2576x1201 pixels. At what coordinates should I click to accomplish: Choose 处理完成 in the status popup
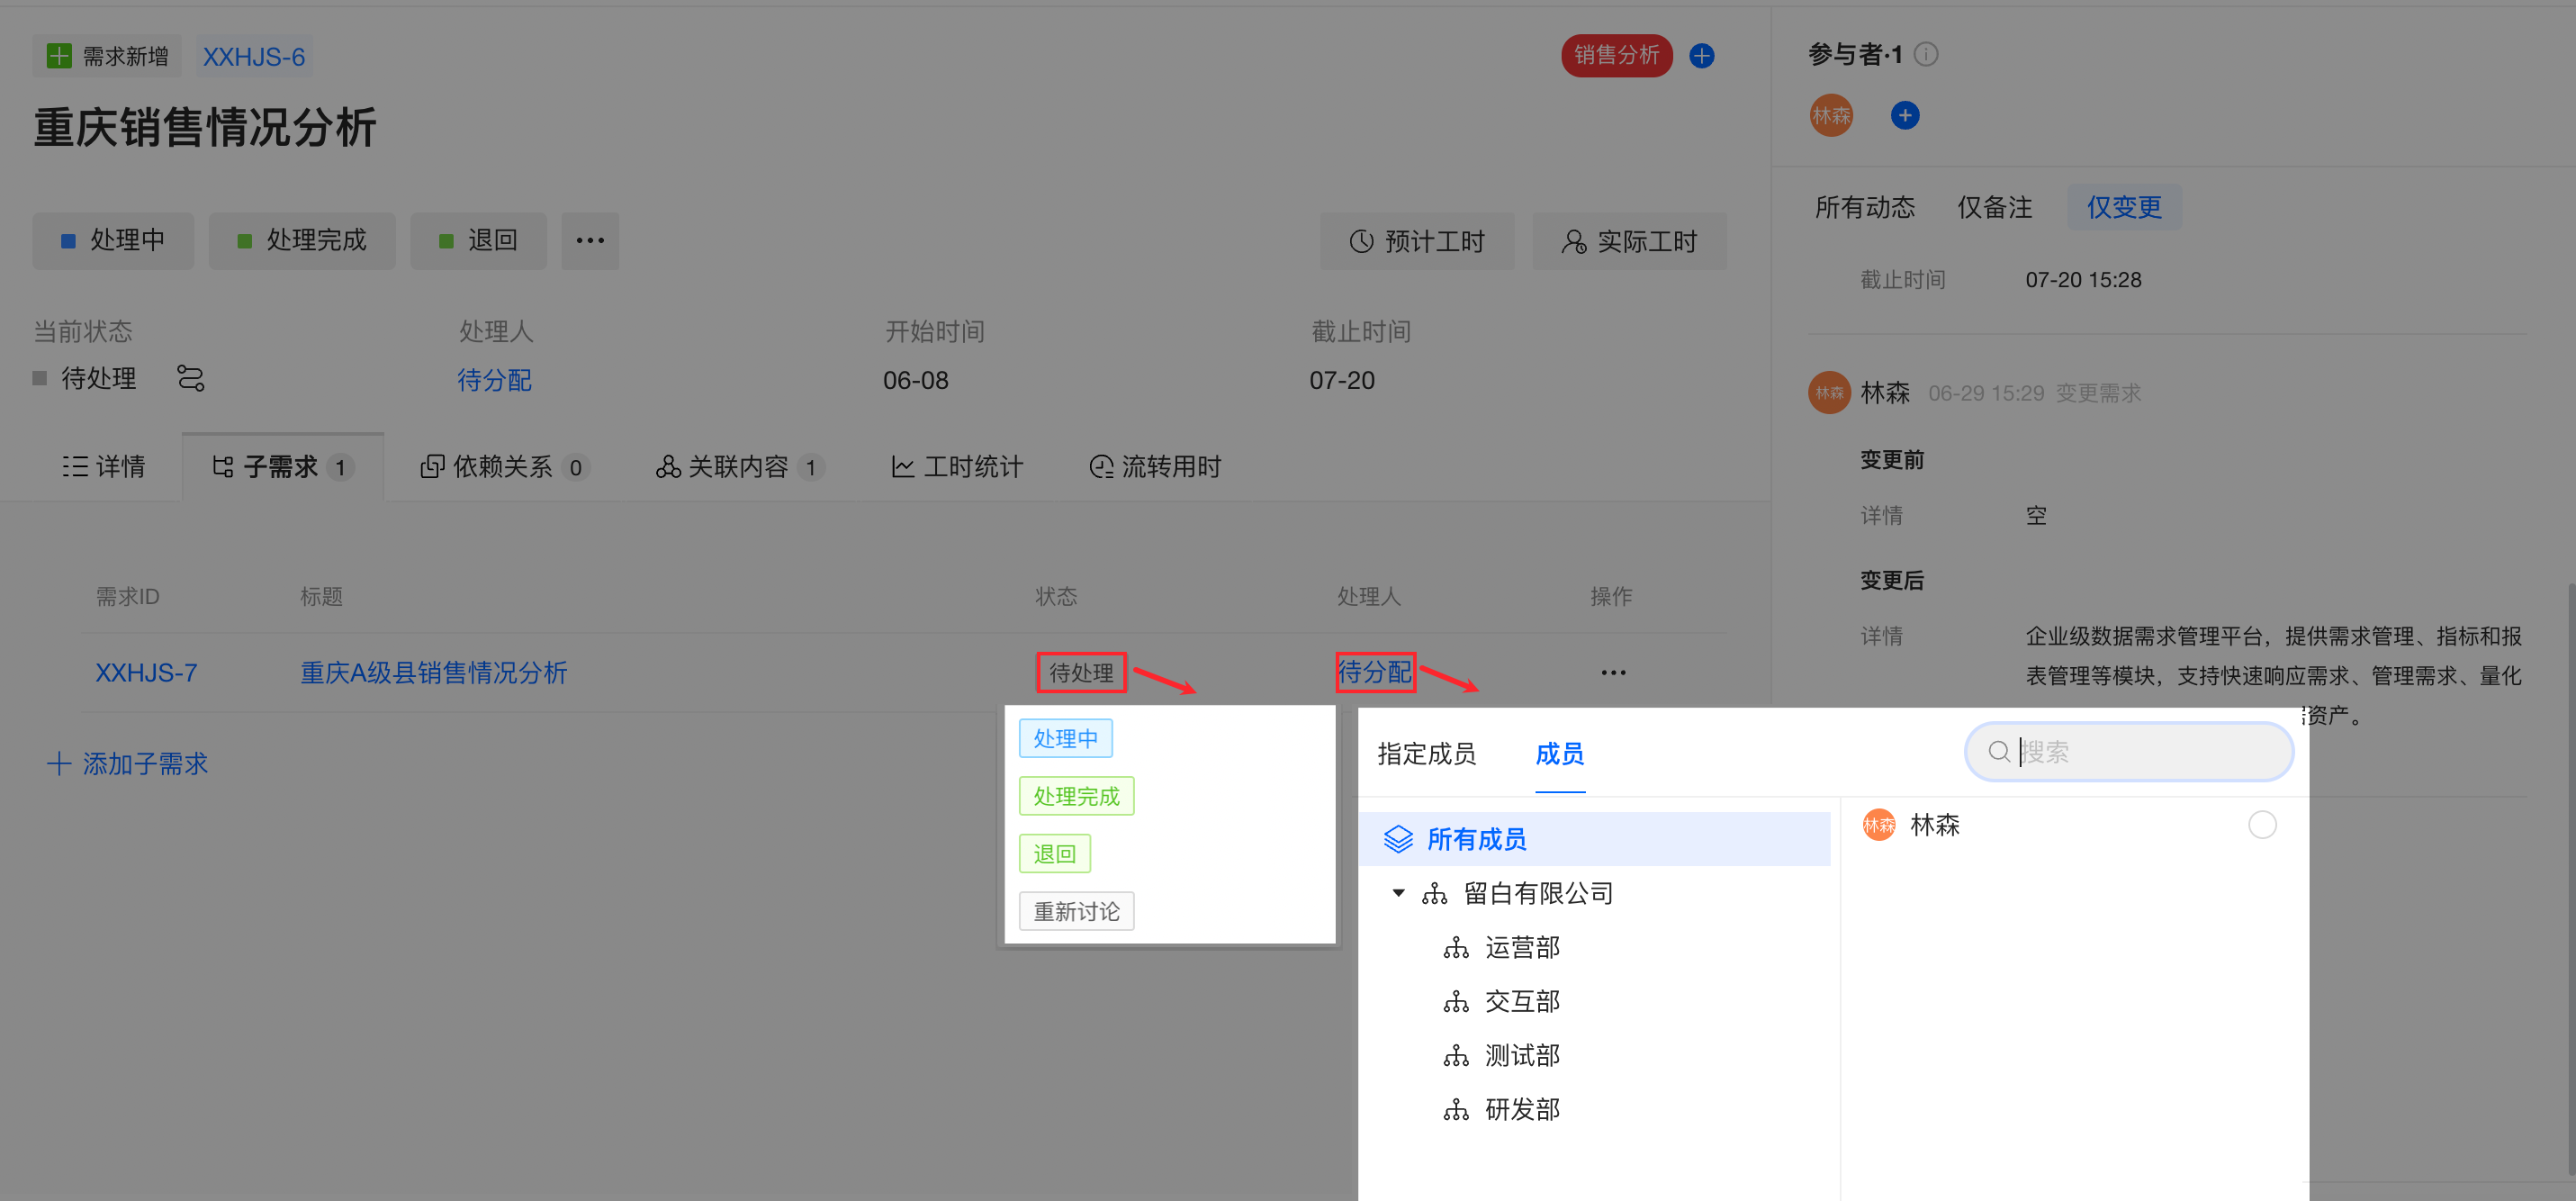click(x=1076, y=796)
